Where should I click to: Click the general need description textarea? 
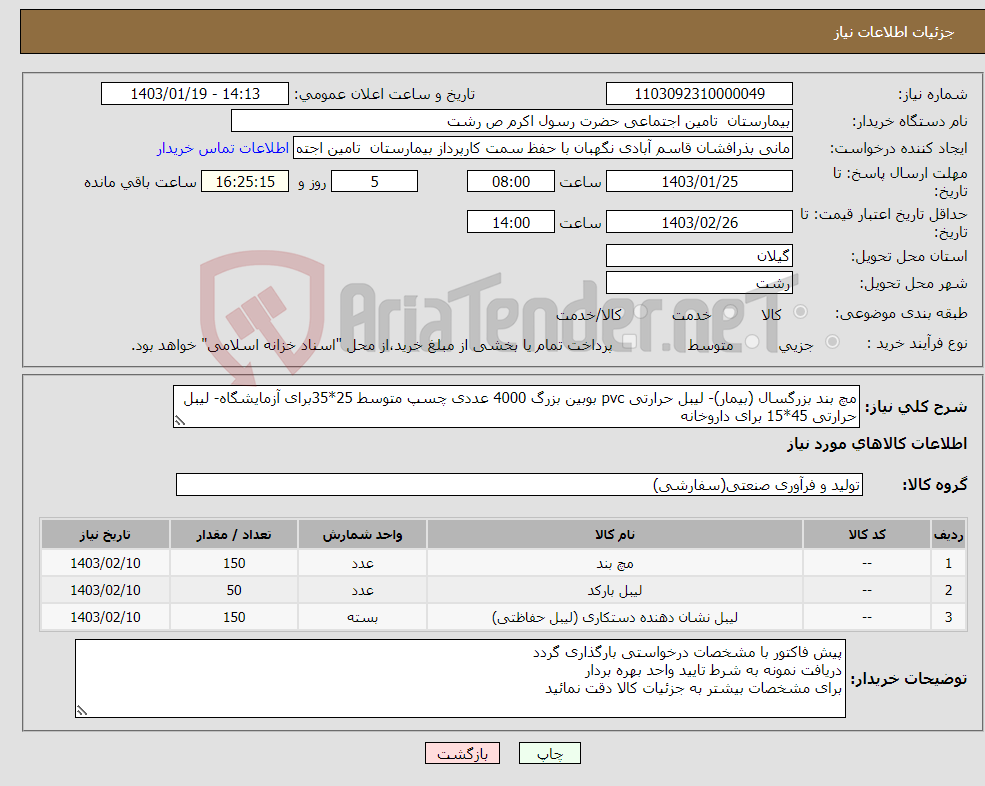pos(516,407)
